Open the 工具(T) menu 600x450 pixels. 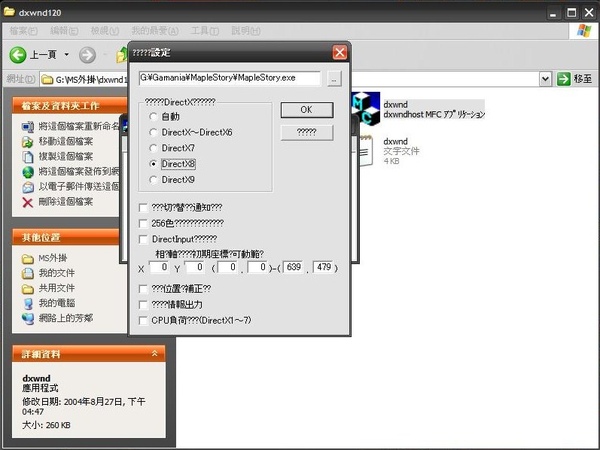(205, 31)
